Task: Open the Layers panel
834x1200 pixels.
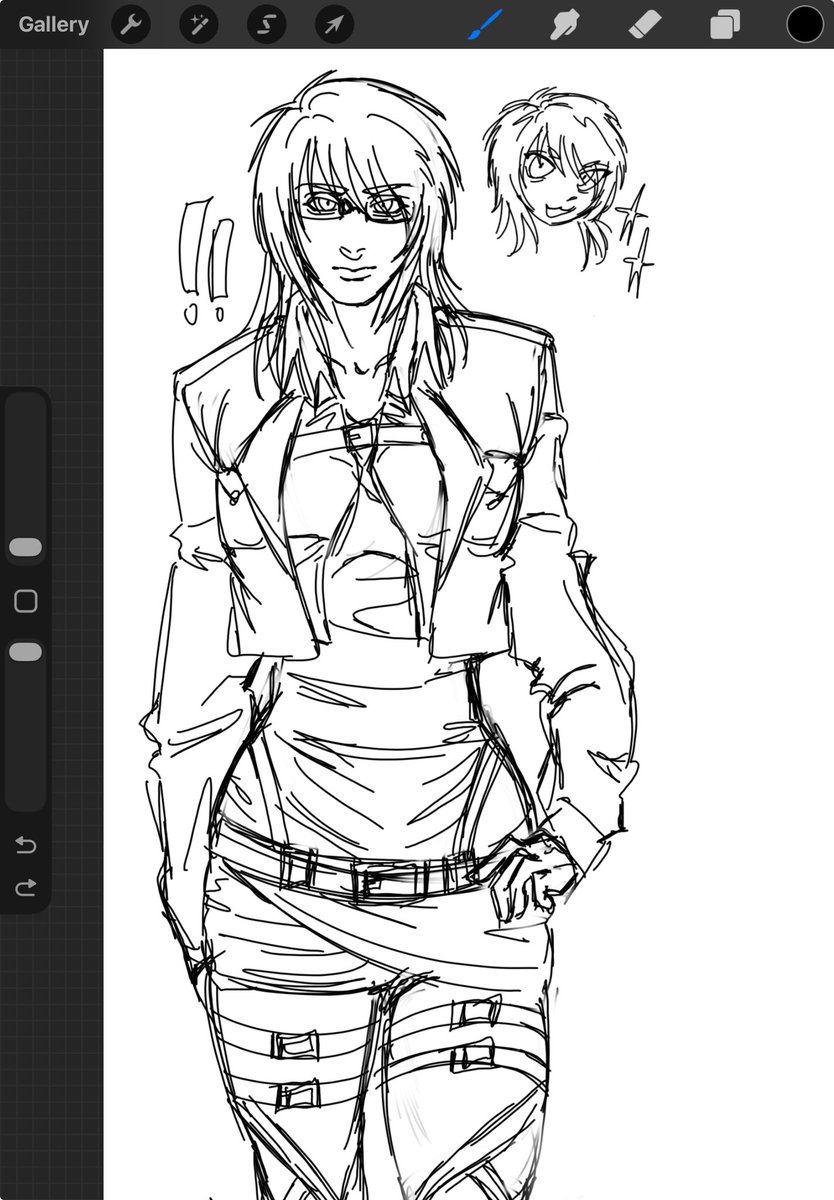Action: click(725, 24)
